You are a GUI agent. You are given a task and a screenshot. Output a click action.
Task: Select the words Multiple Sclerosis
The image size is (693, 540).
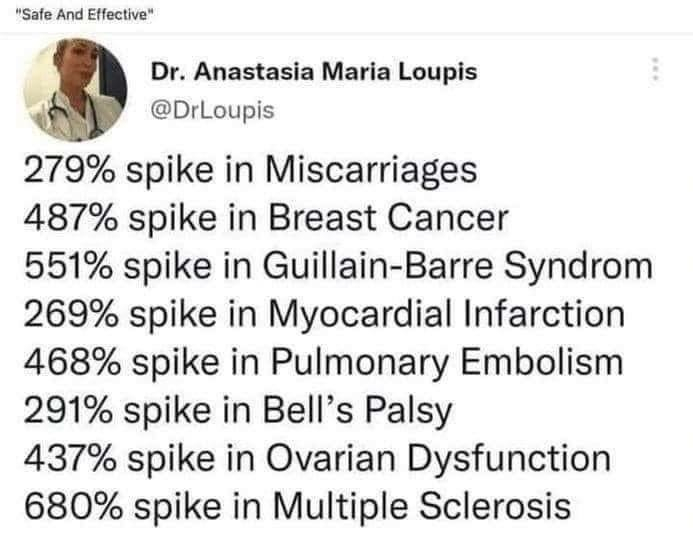tap(422, 507)
